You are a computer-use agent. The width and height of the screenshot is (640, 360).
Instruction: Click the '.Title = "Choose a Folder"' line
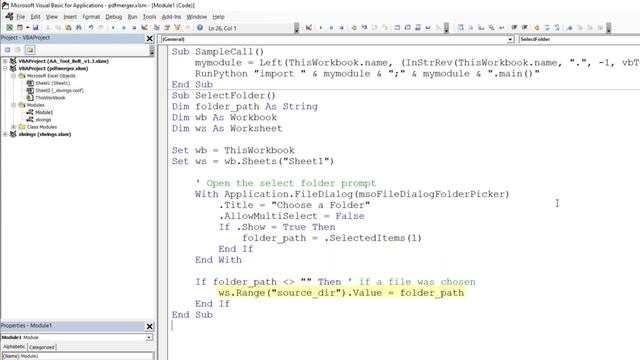point(294,205)
